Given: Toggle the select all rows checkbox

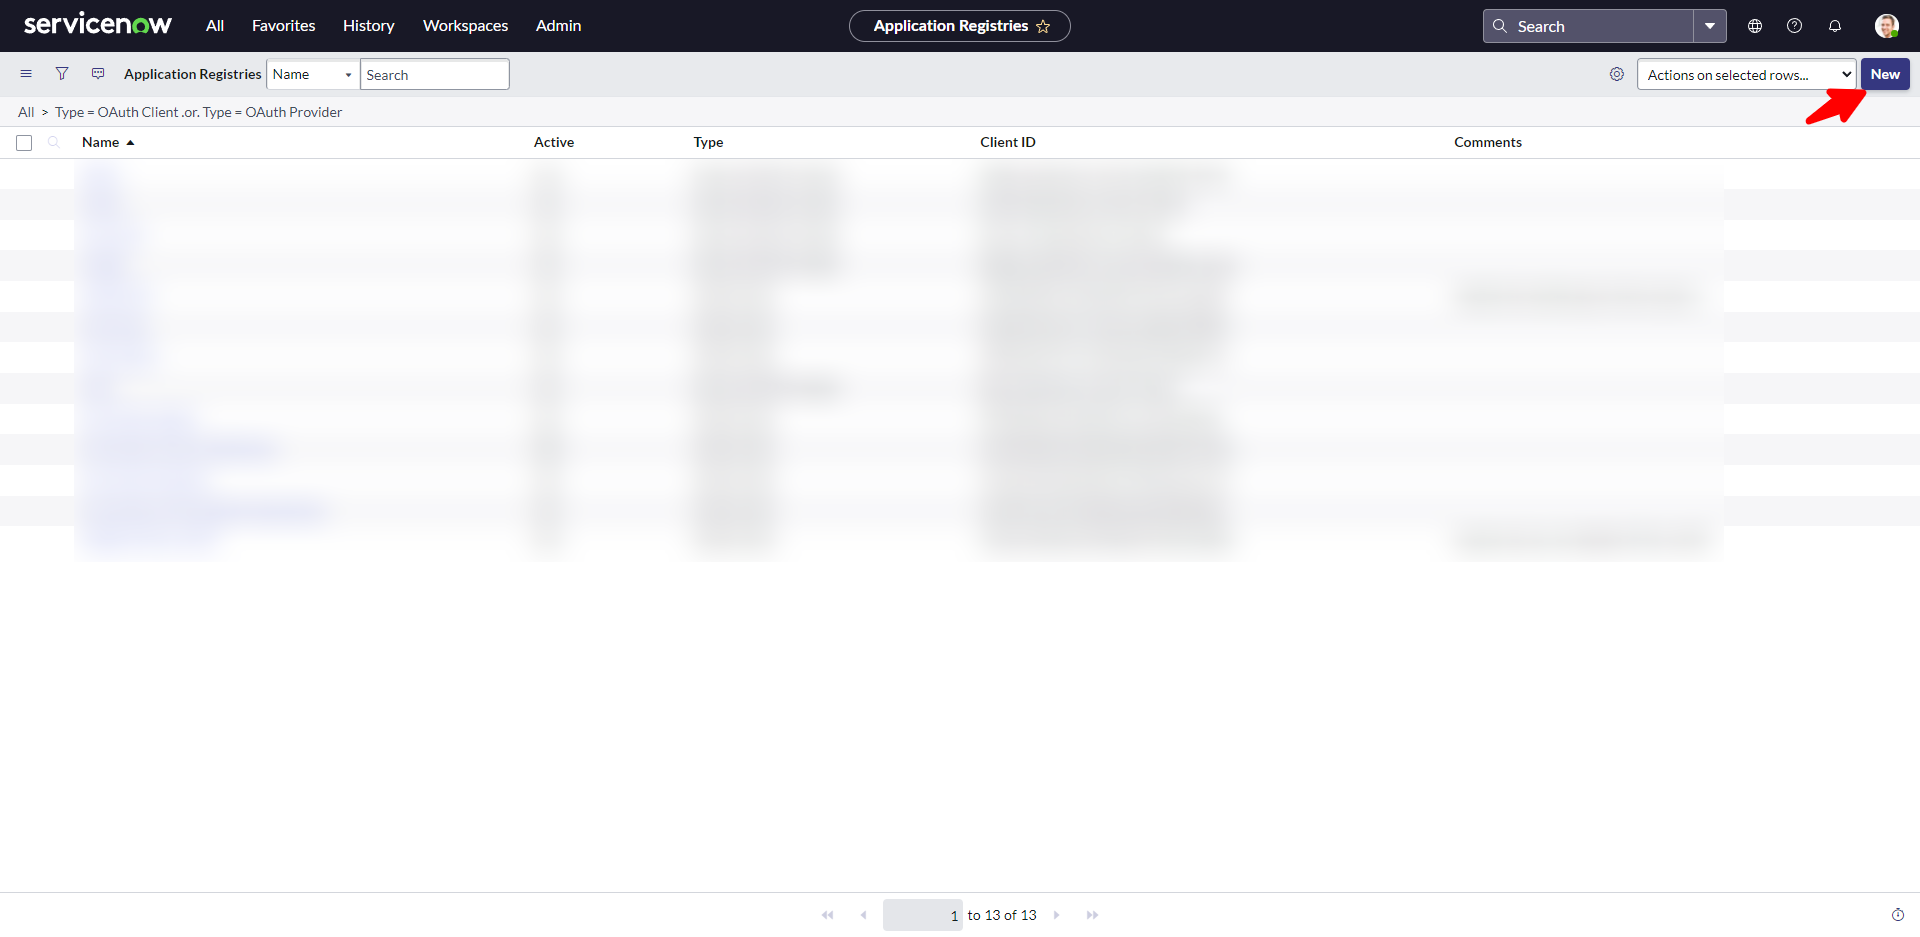Looking at the screenshot, I should click(24, 143).
